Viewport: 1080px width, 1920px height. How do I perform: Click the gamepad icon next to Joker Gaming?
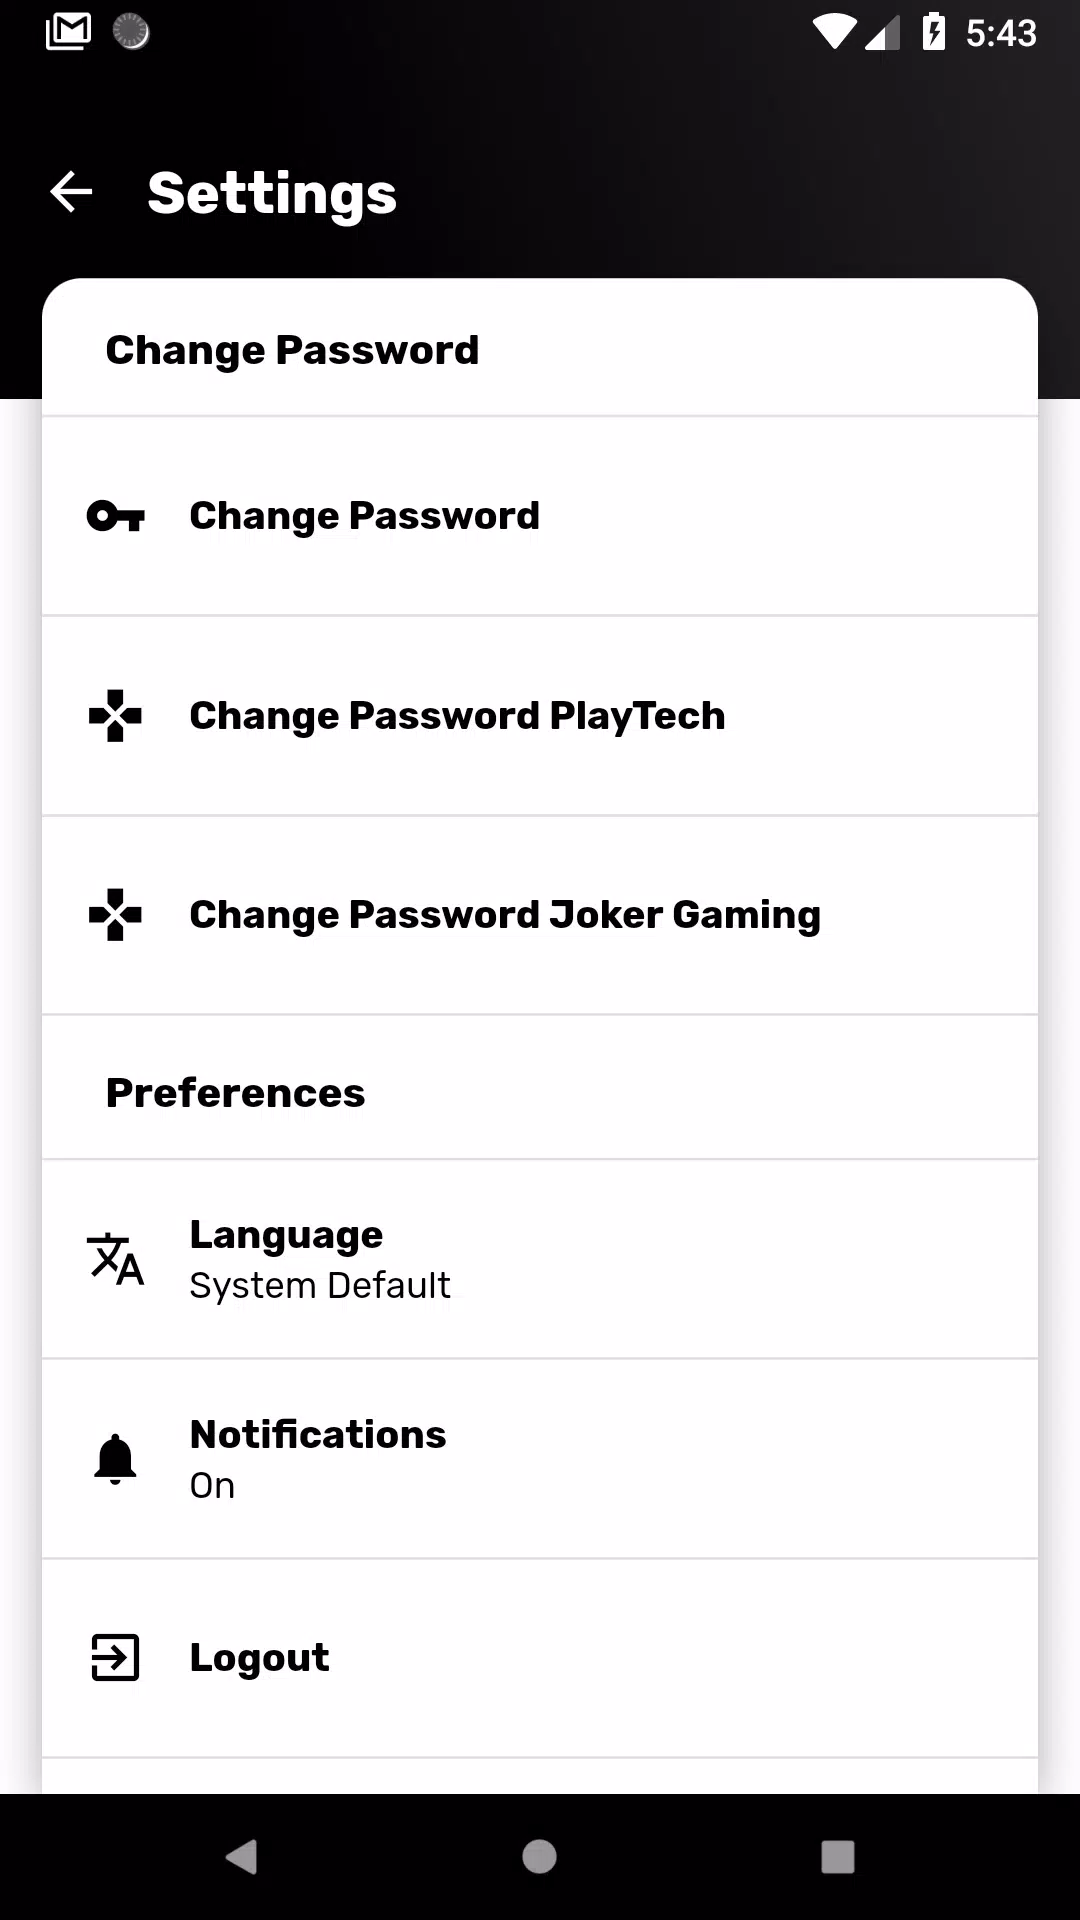click(x=115, y=914)
